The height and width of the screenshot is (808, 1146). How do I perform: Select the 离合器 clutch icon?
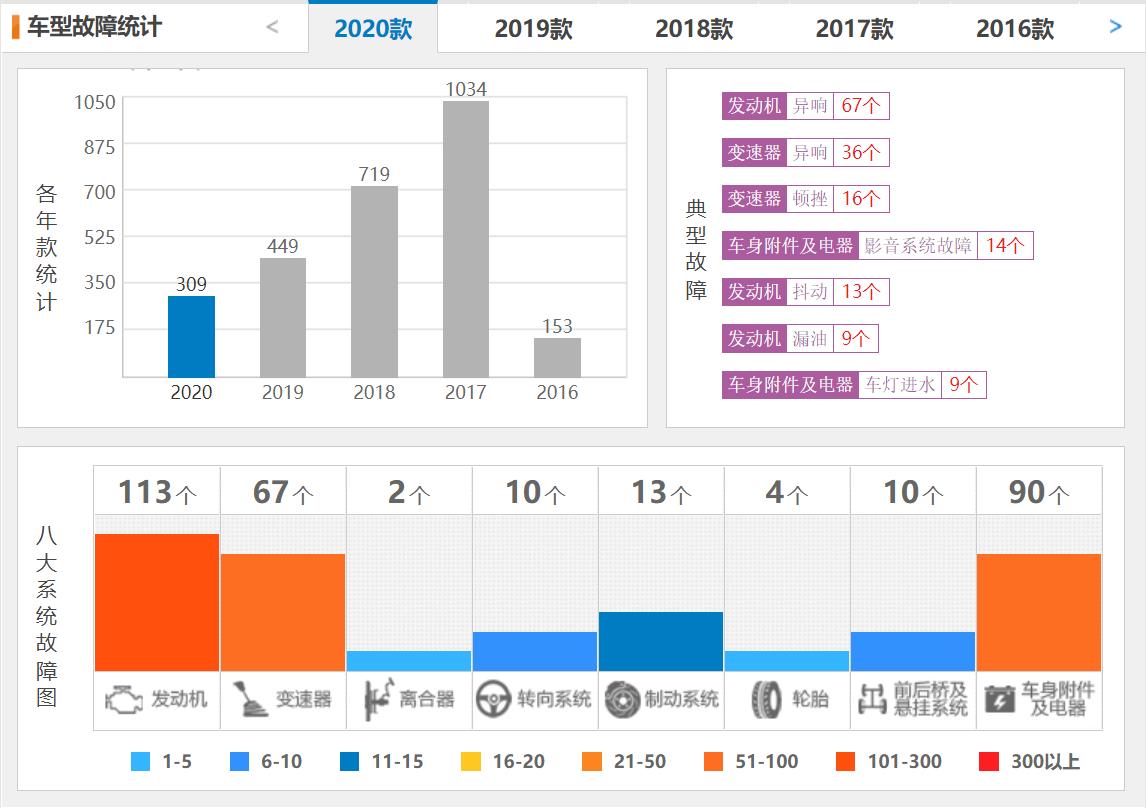[375, 700]
